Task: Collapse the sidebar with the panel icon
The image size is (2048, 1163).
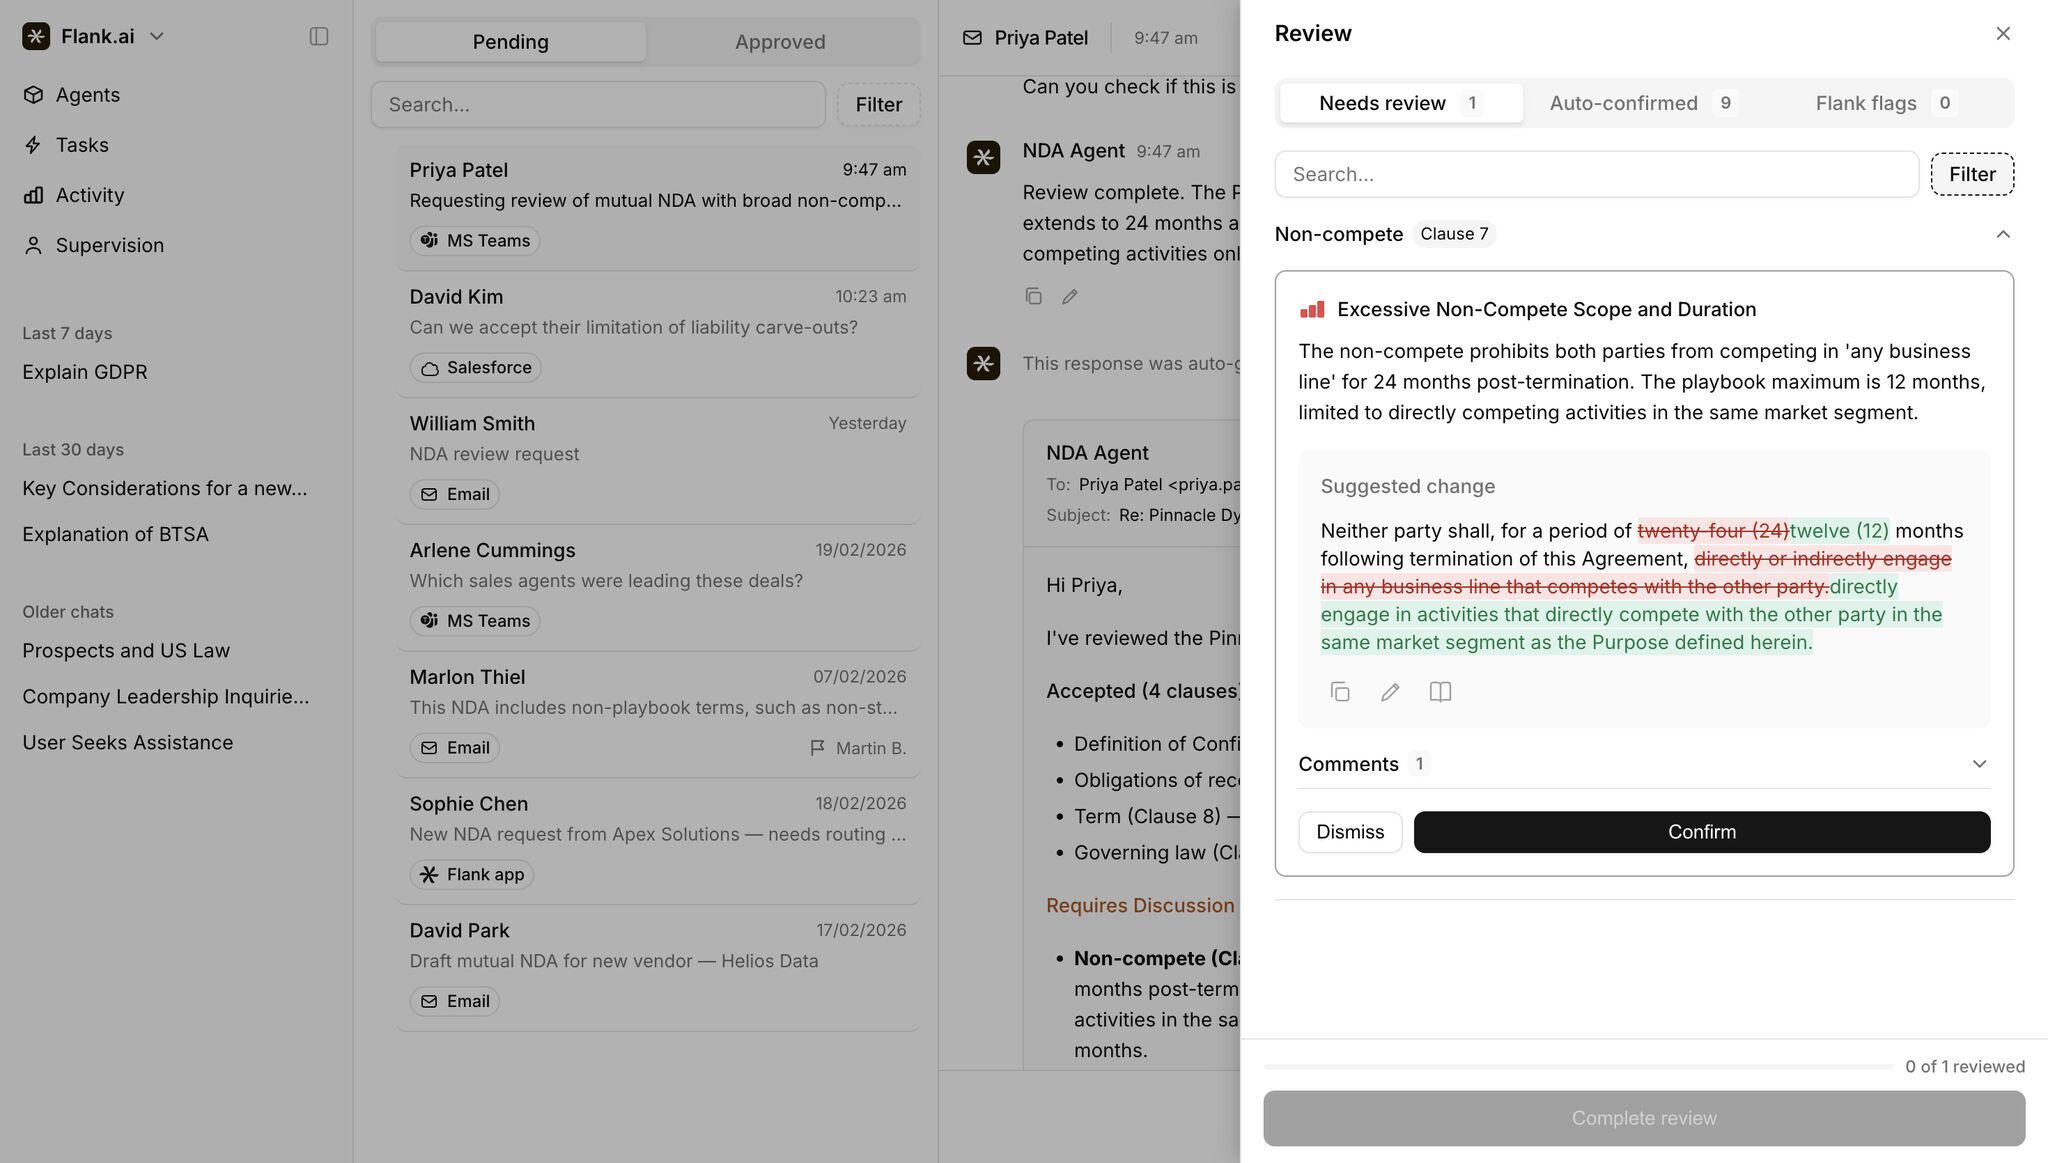Action: click(x=319, y=36)
